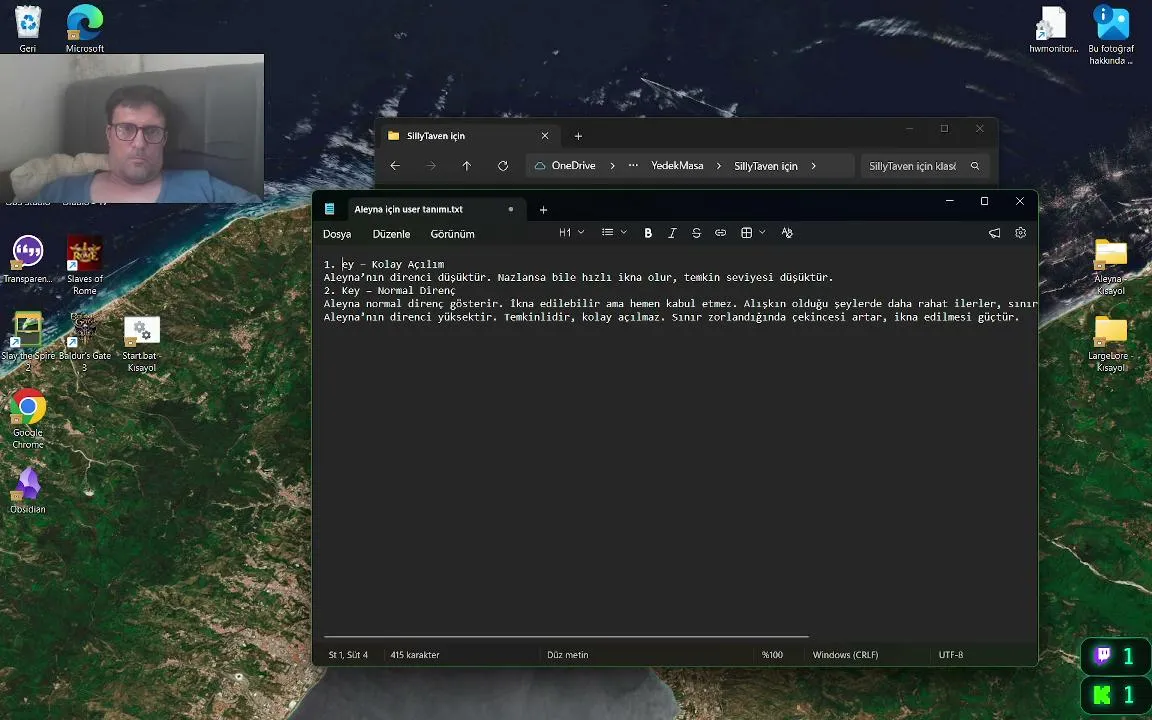Click the line '2. Key – Normal Direnç'

point(389,291)
